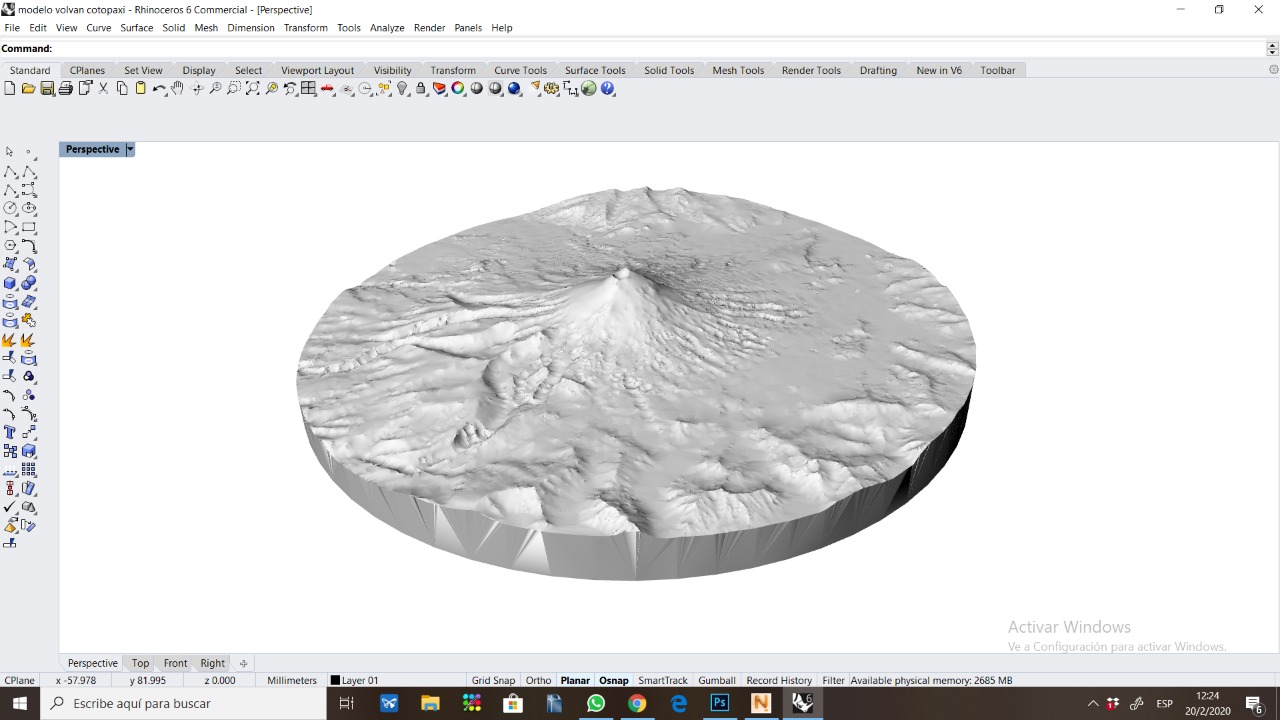Click the Millimeters units field
This screenshot has width=1280, height=720.
[x=292, y=680]
